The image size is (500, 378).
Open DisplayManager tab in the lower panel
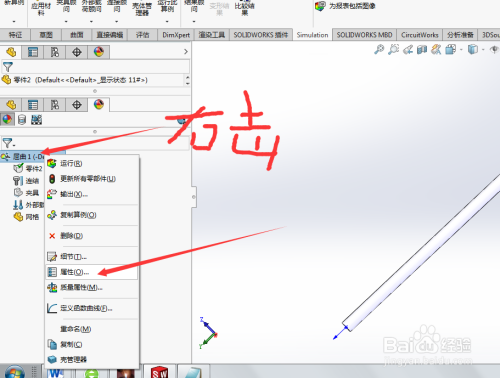click(99, 105)
